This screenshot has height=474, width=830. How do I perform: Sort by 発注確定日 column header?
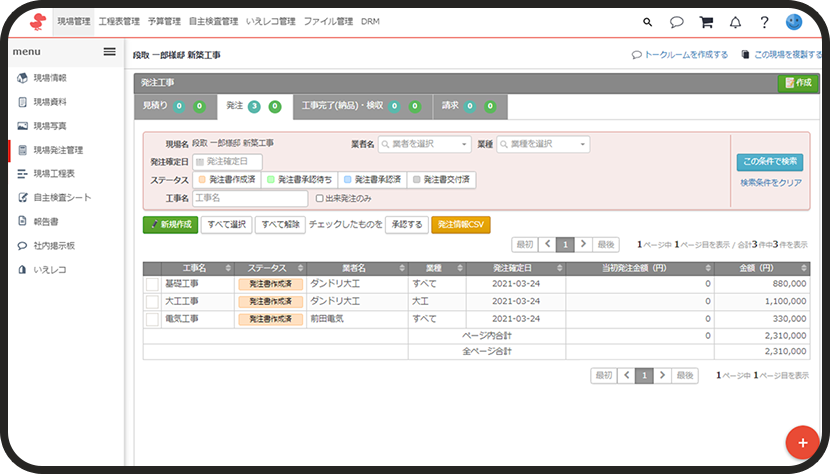(x=516, y=268)
